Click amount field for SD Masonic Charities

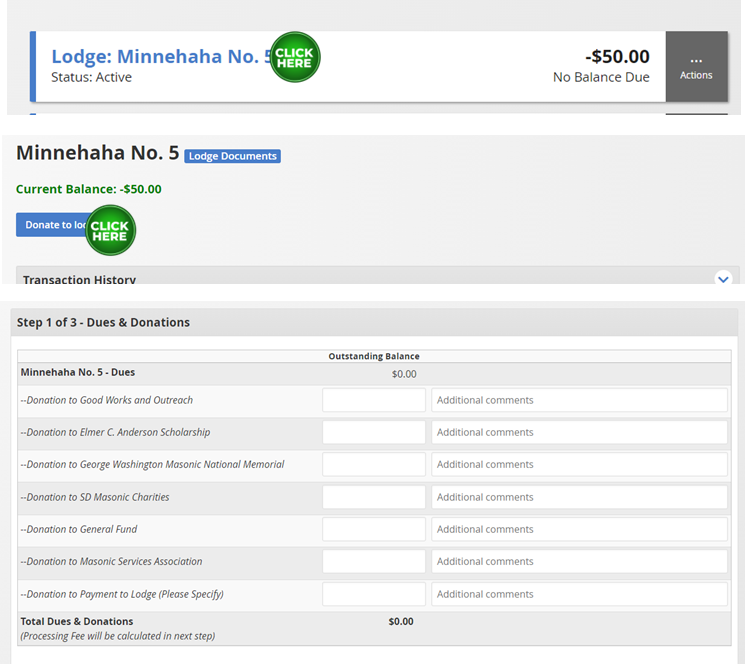373,497
